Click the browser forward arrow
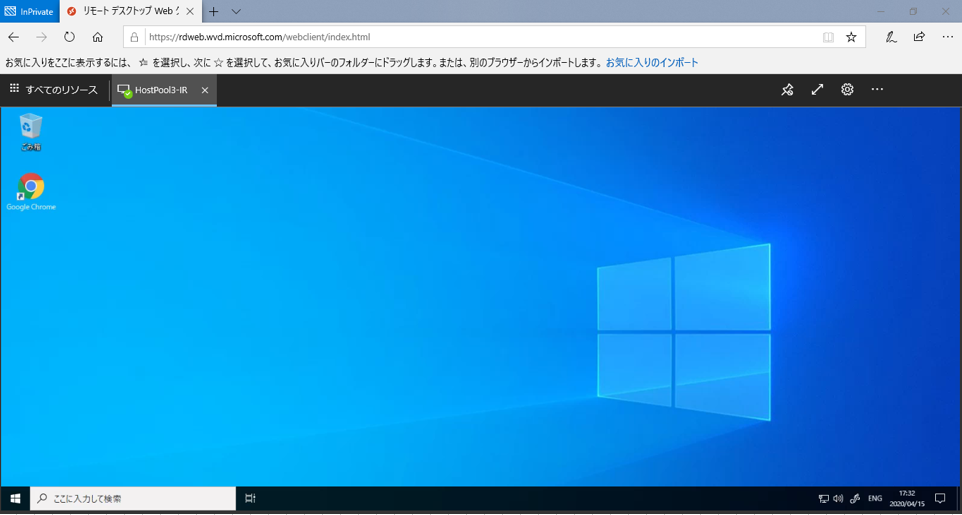This screenshot has width=962, height=515. click(x=42, y=37)
